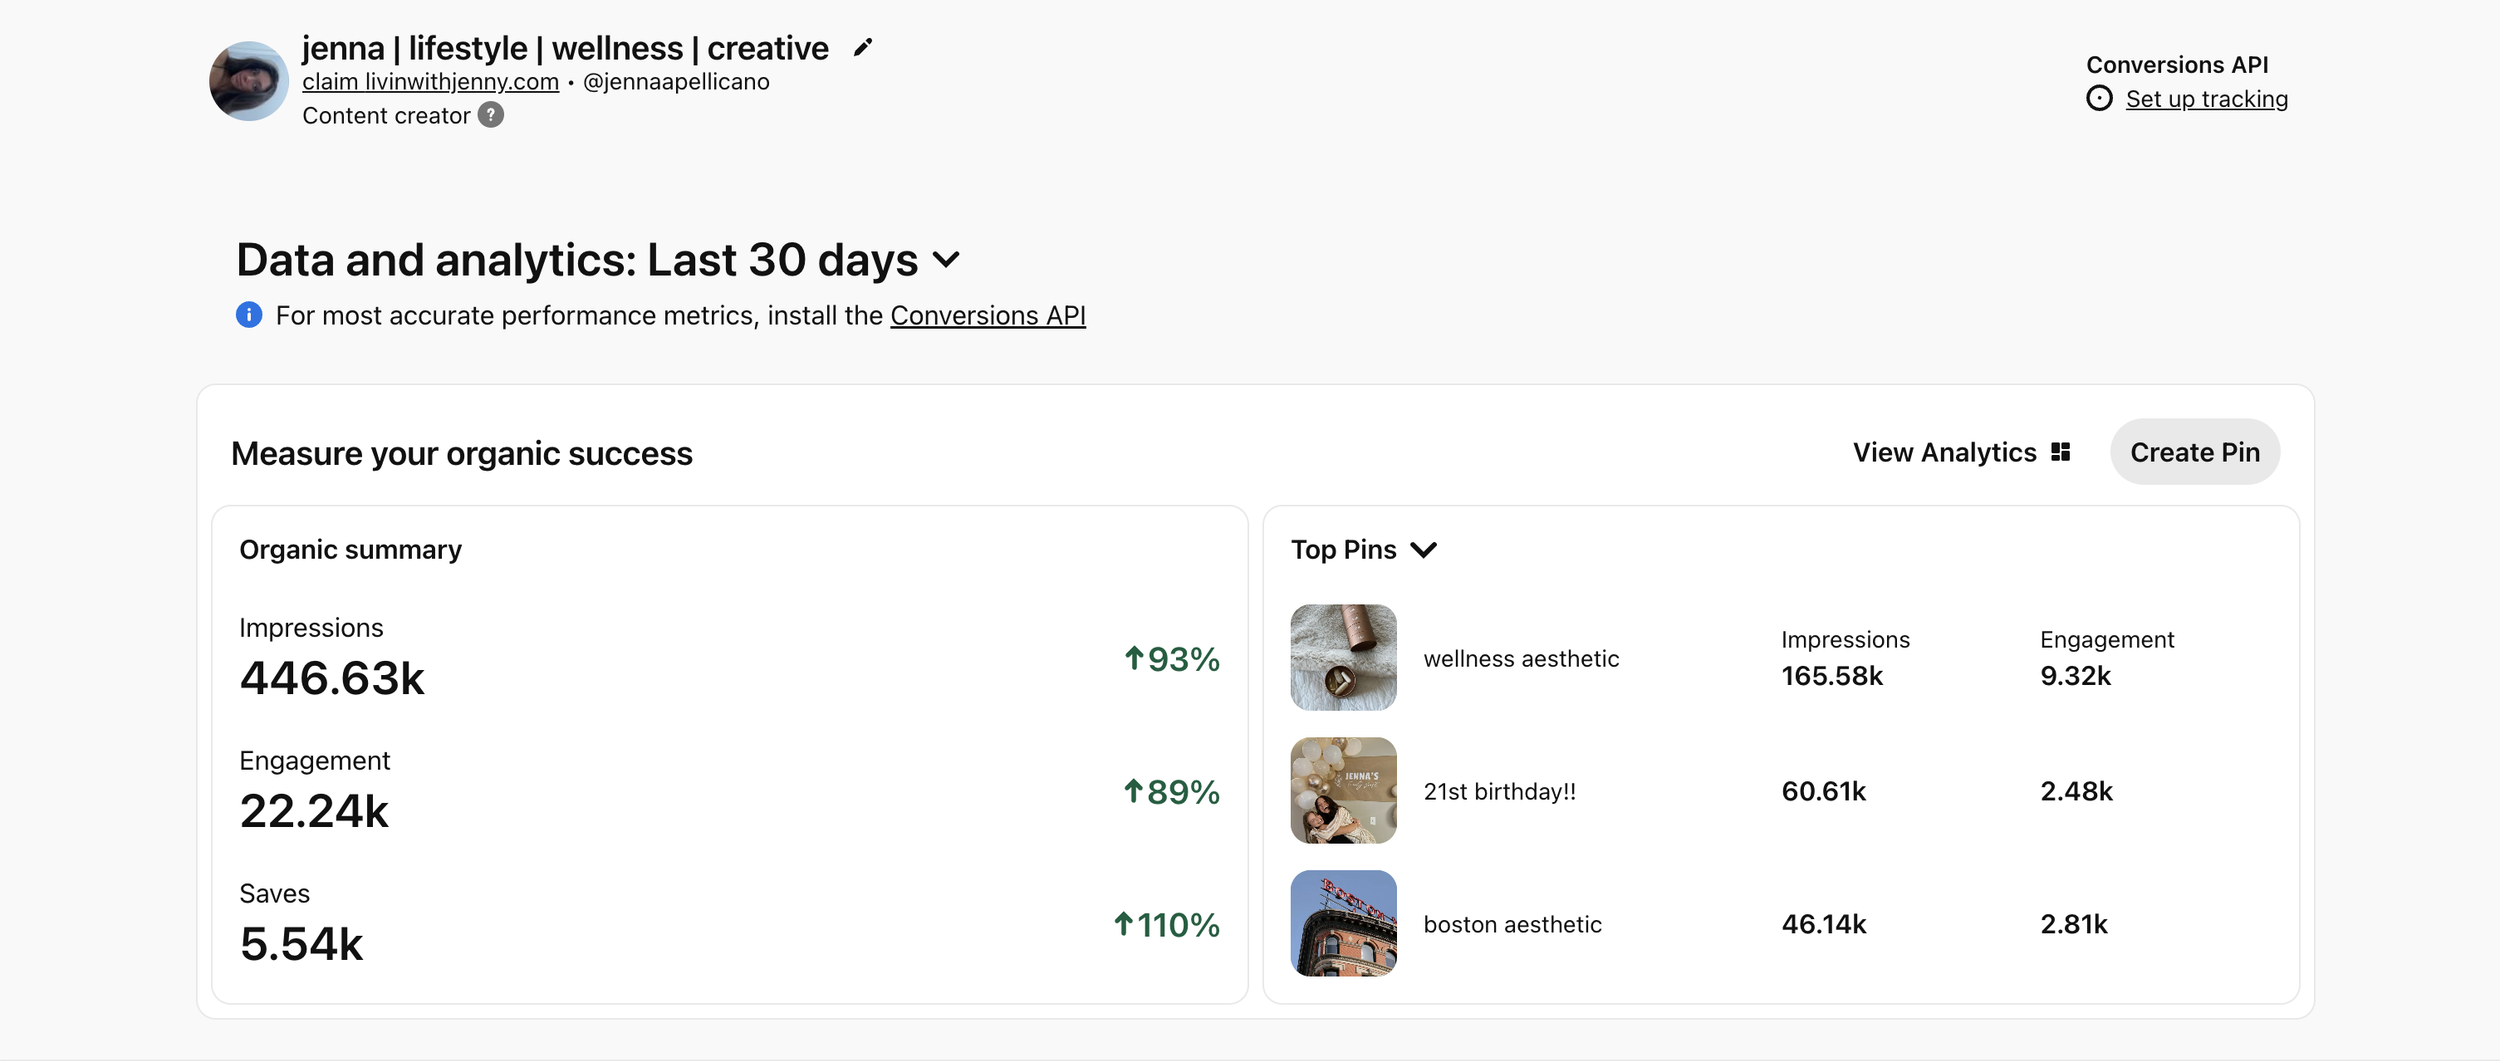Click the Saves 5.54k summary metric

(x=301, y=943)
